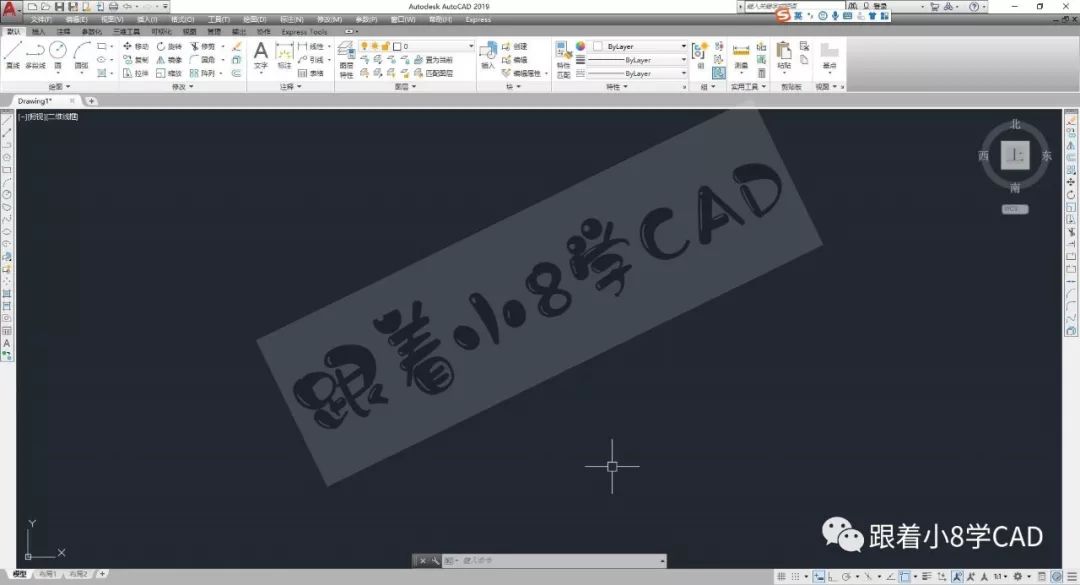Click the Save icon in quick access toolbar
This screenshot has height=585, width=1080.
[x=60, y=7]
